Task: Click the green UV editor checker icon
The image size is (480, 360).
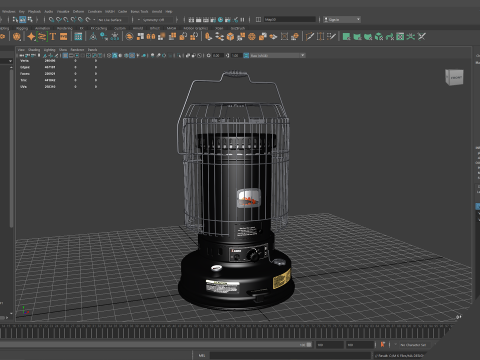Action: [400, 37]
